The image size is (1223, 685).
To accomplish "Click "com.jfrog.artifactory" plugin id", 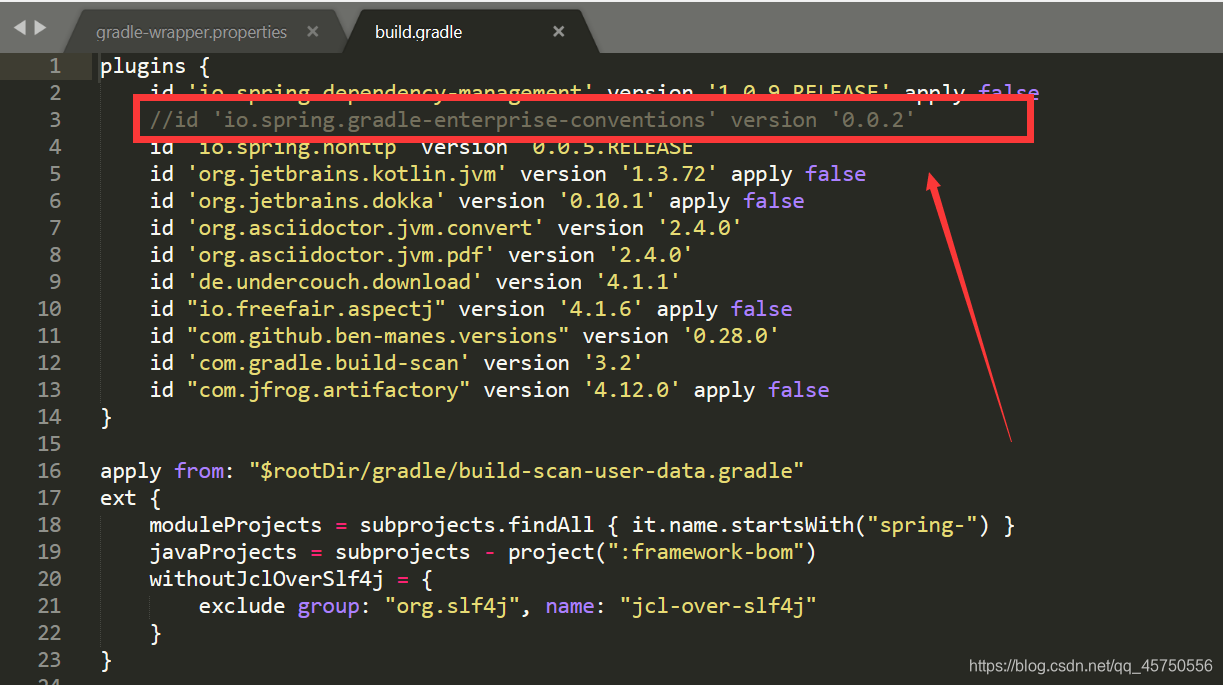I will pyautogui.click(x=328, y=390).
